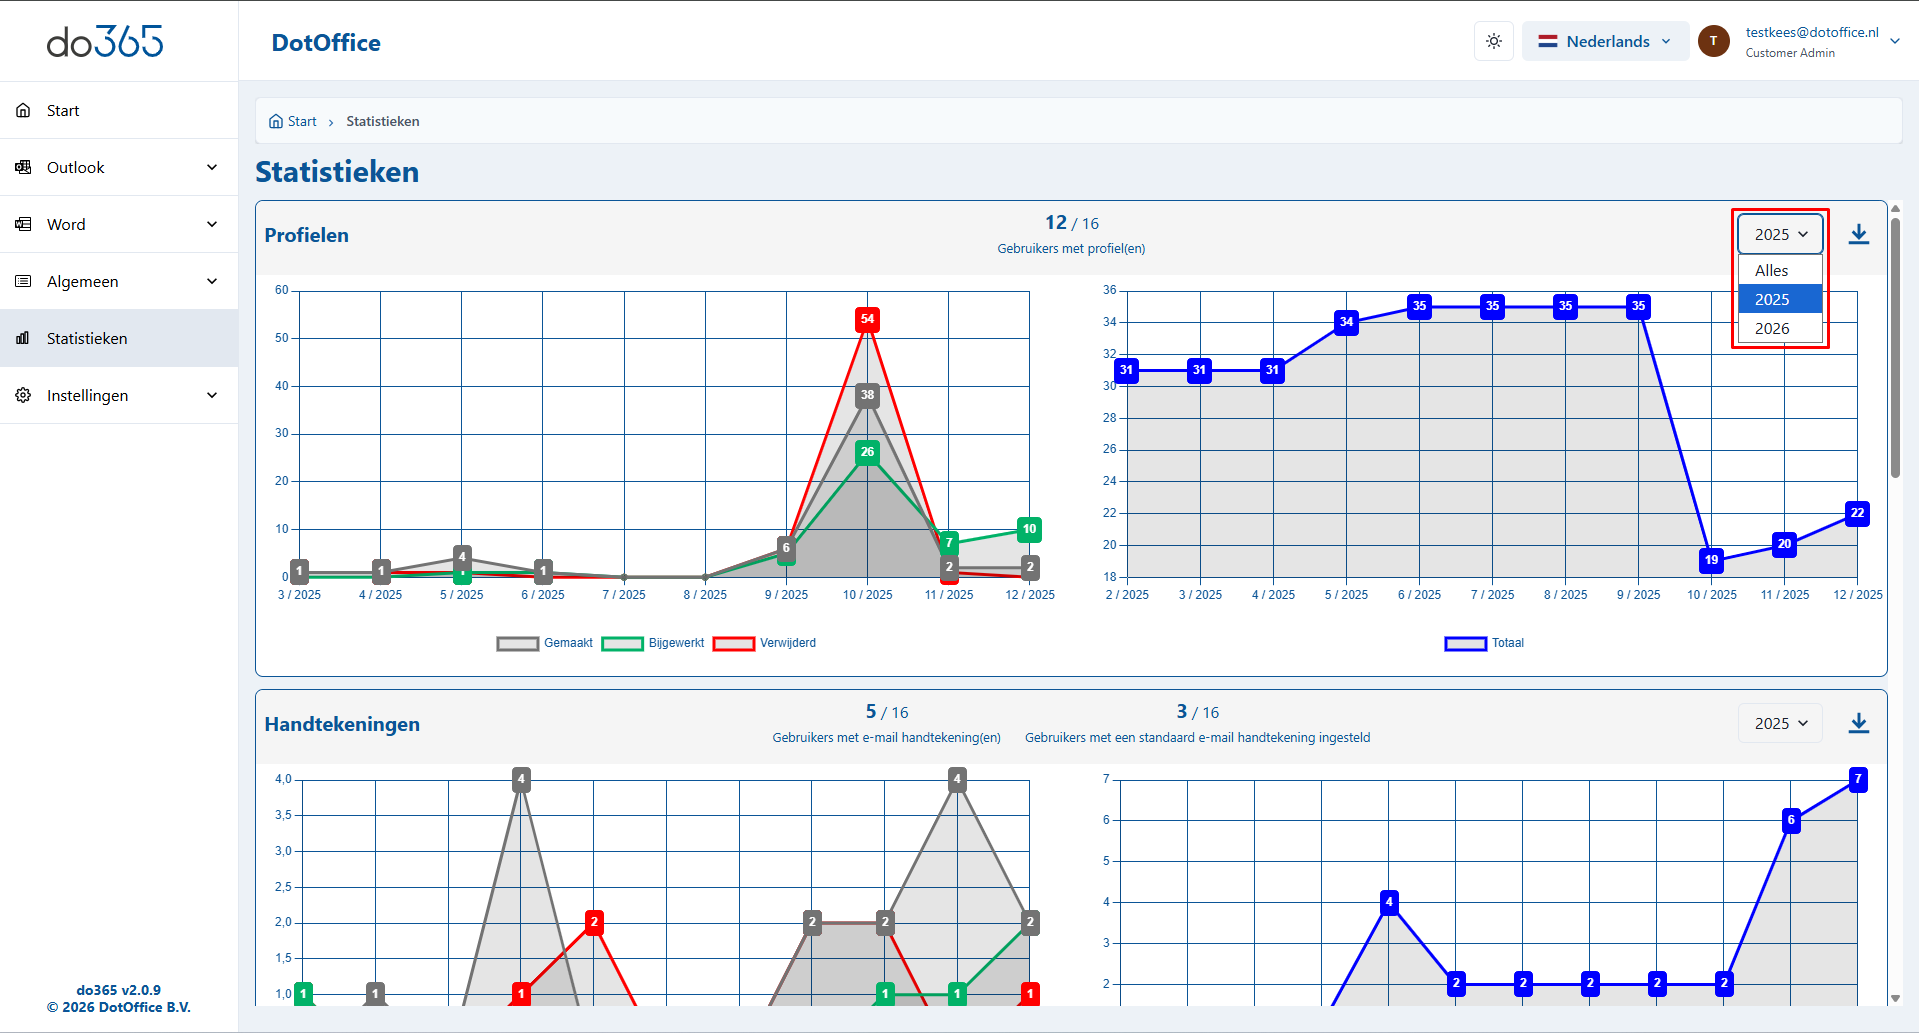Click the Instellingen gear icon
The image size is (1919, 1033).
click(23, 395)
